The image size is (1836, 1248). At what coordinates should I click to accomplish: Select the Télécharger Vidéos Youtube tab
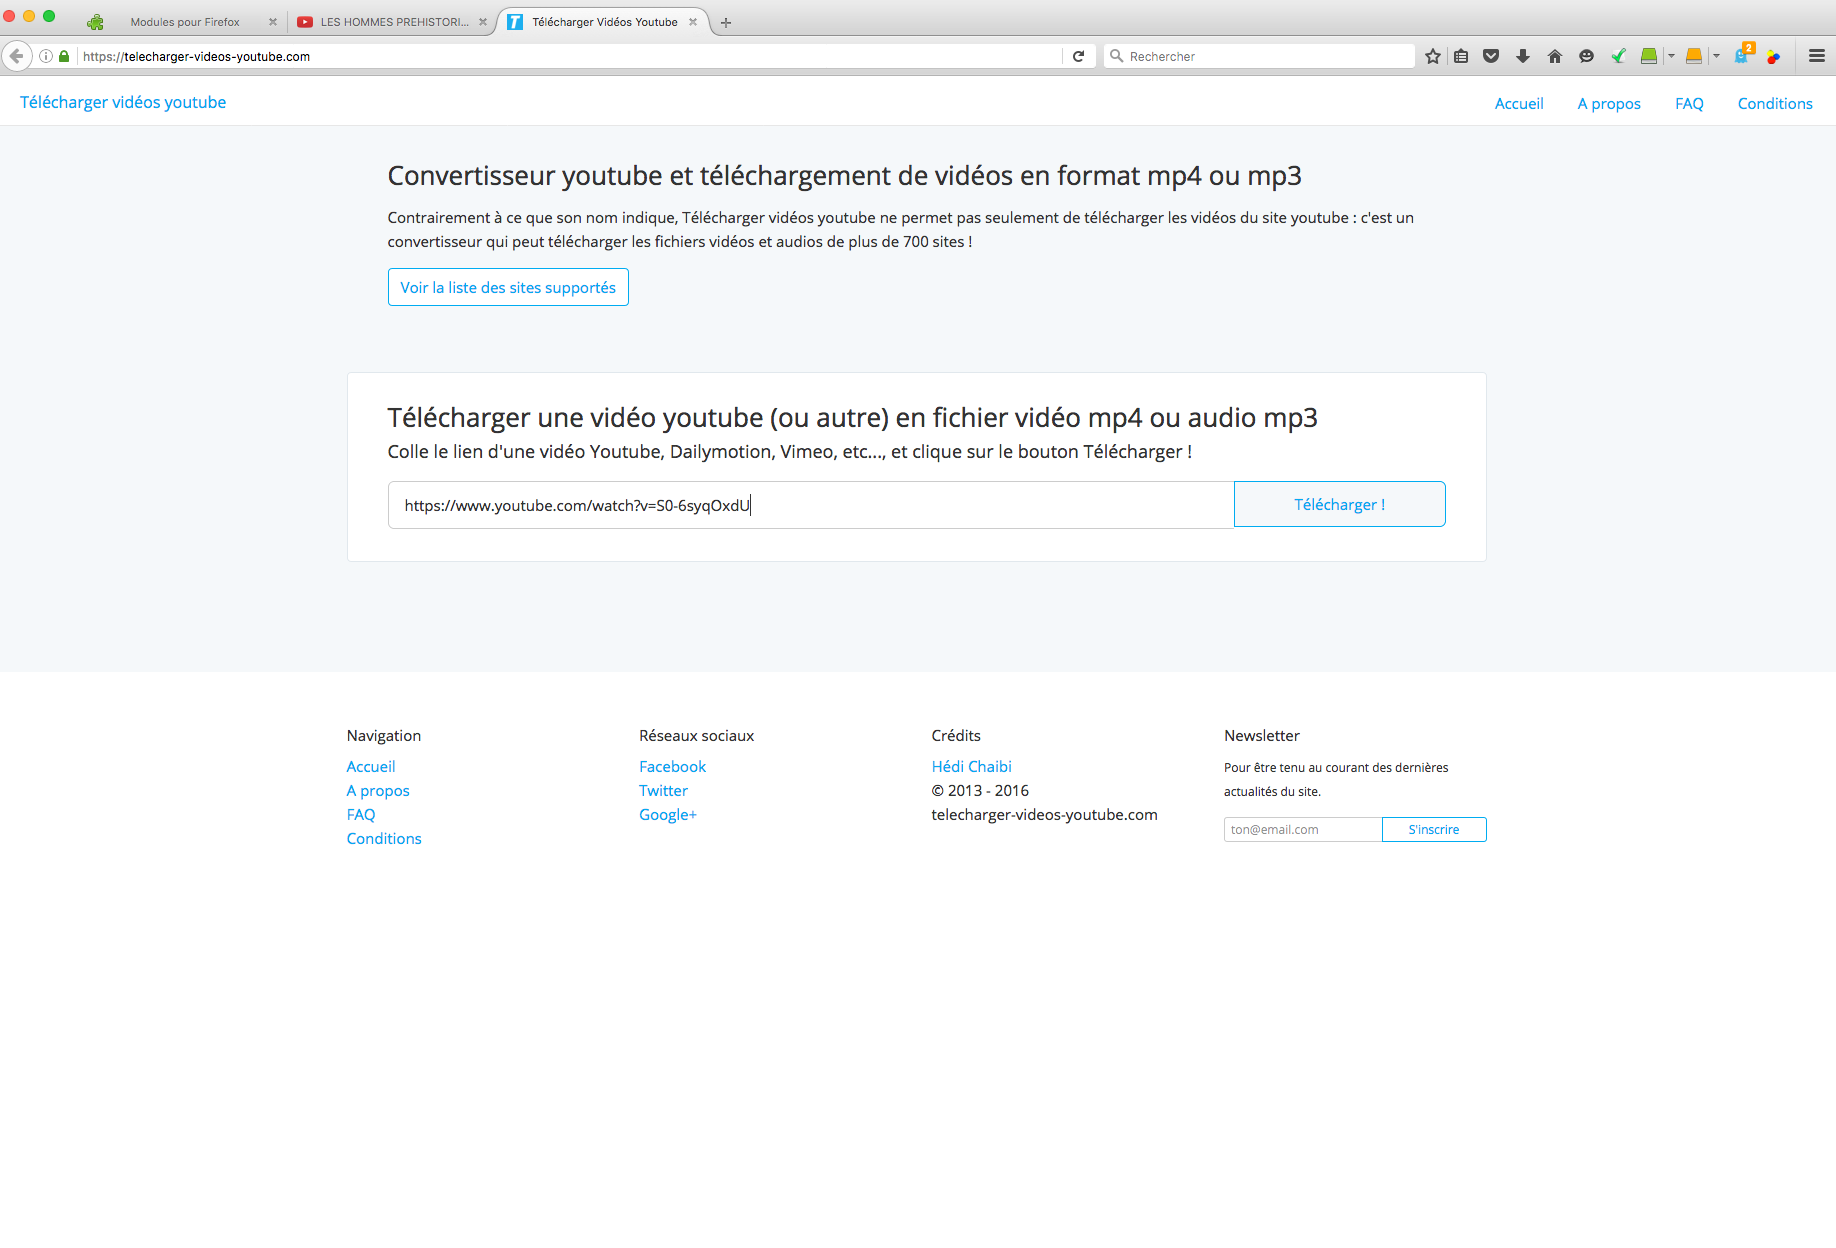click(604, 22)
